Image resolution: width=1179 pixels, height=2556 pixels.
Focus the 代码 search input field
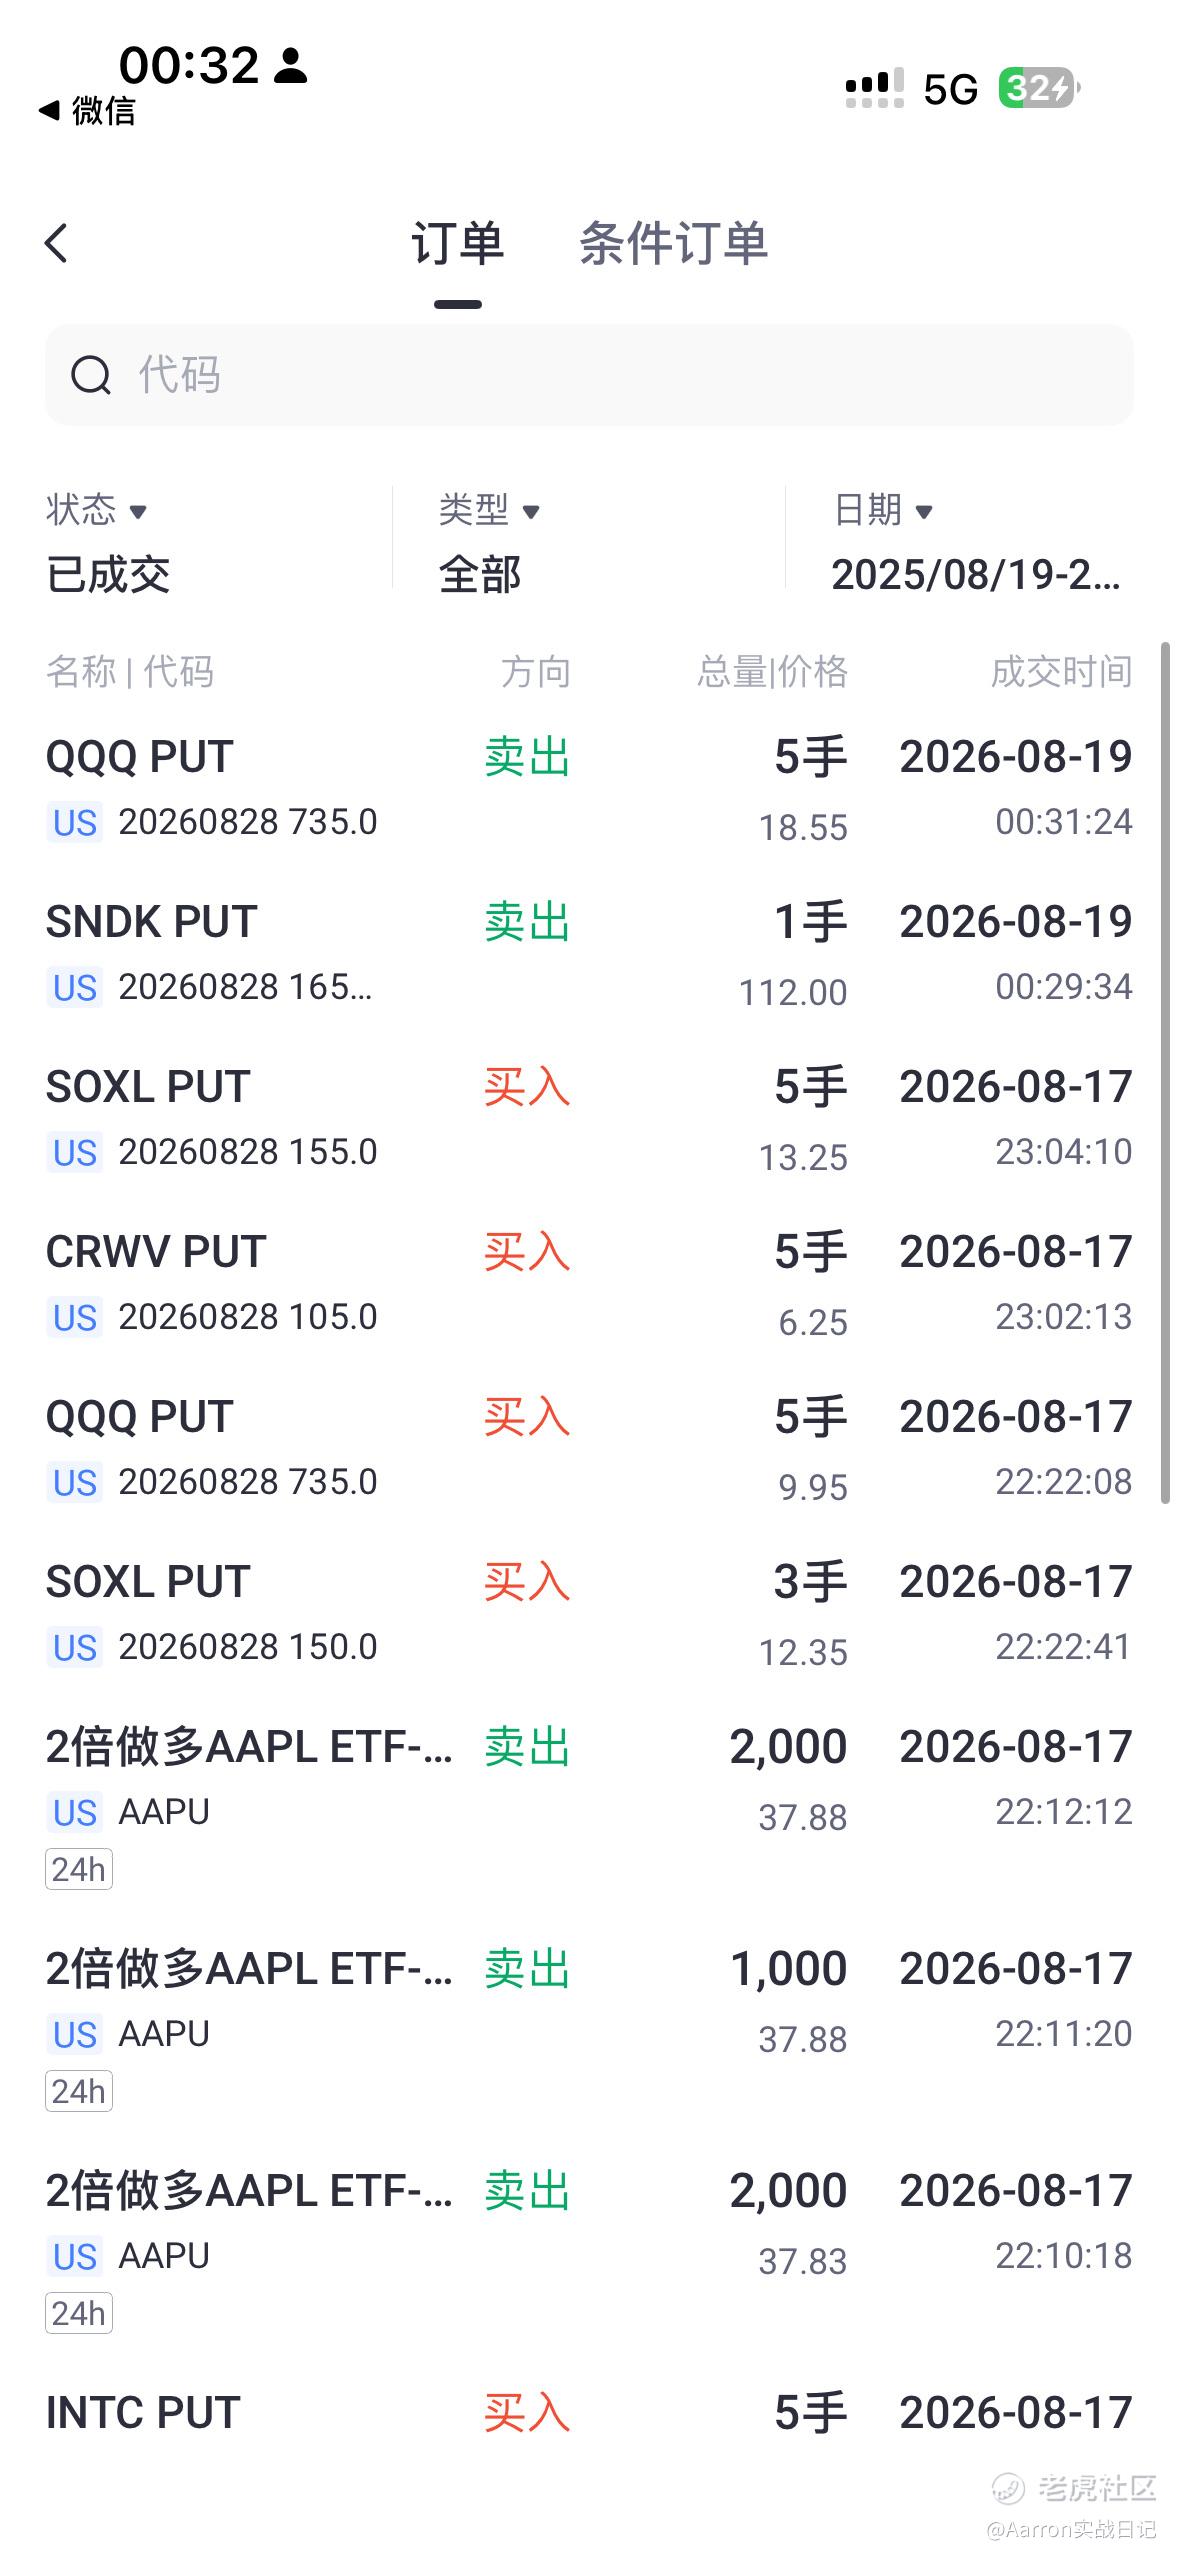pyautogui.click(x=589, y=375)
